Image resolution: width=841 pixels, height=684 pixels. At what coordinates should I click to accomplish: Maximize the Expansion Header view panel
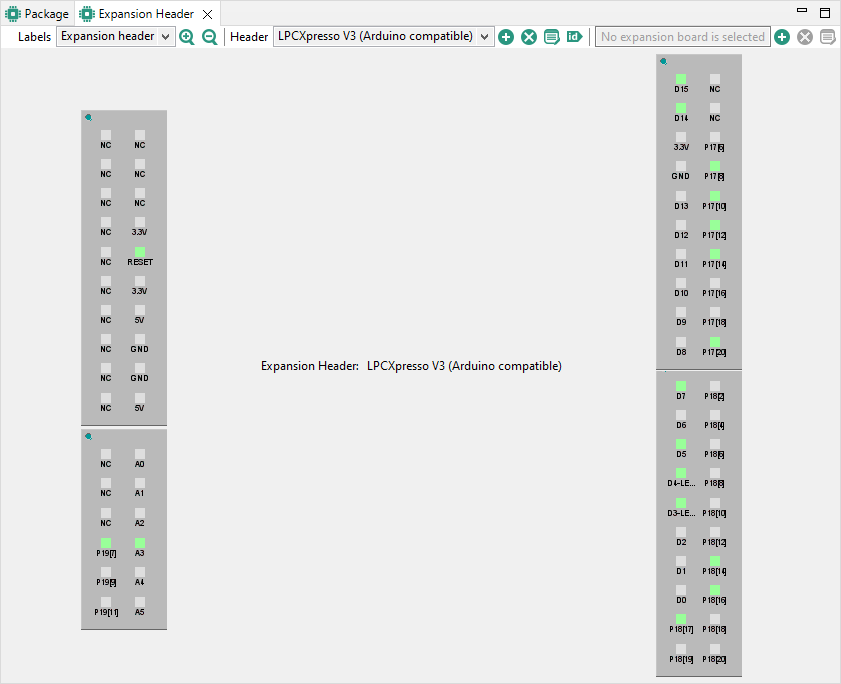(x=825, y=14)
